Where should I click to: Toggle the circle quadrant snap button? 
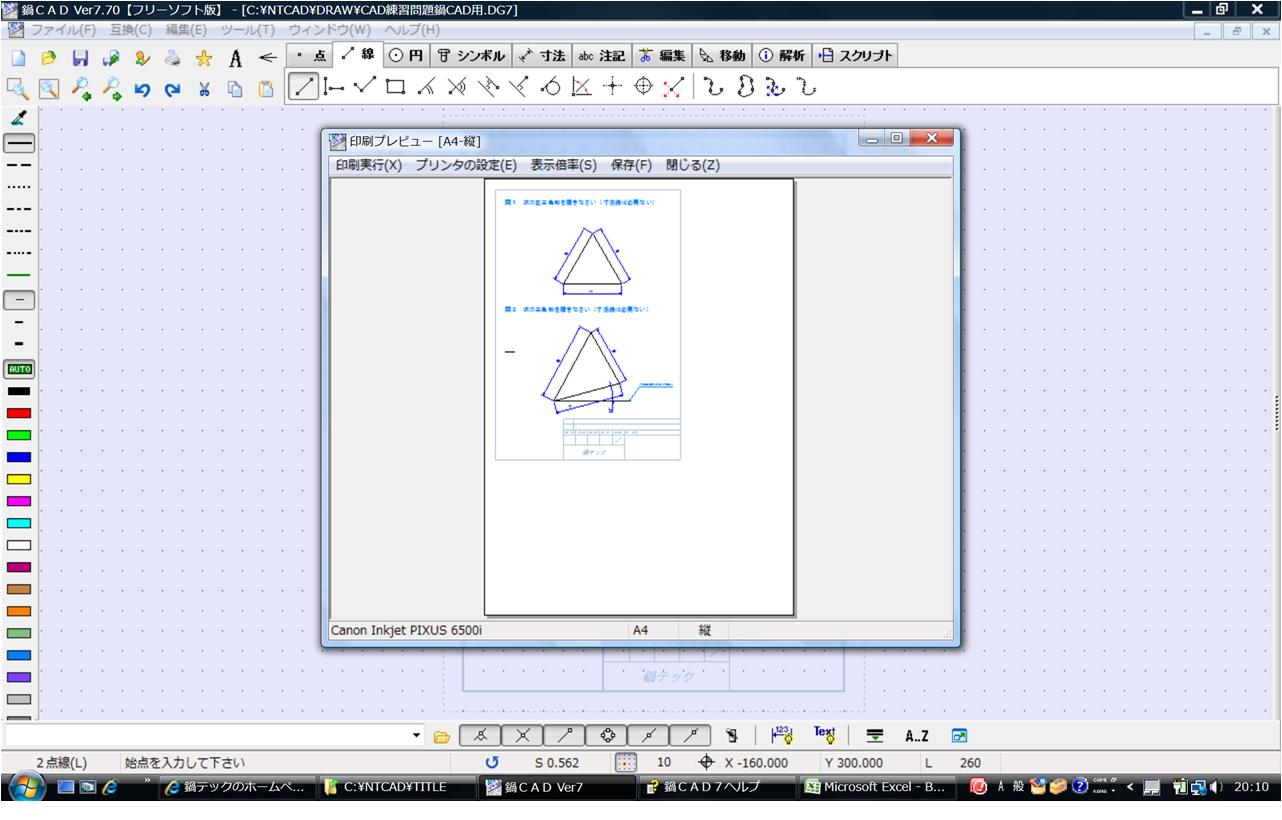pos(606,736)
